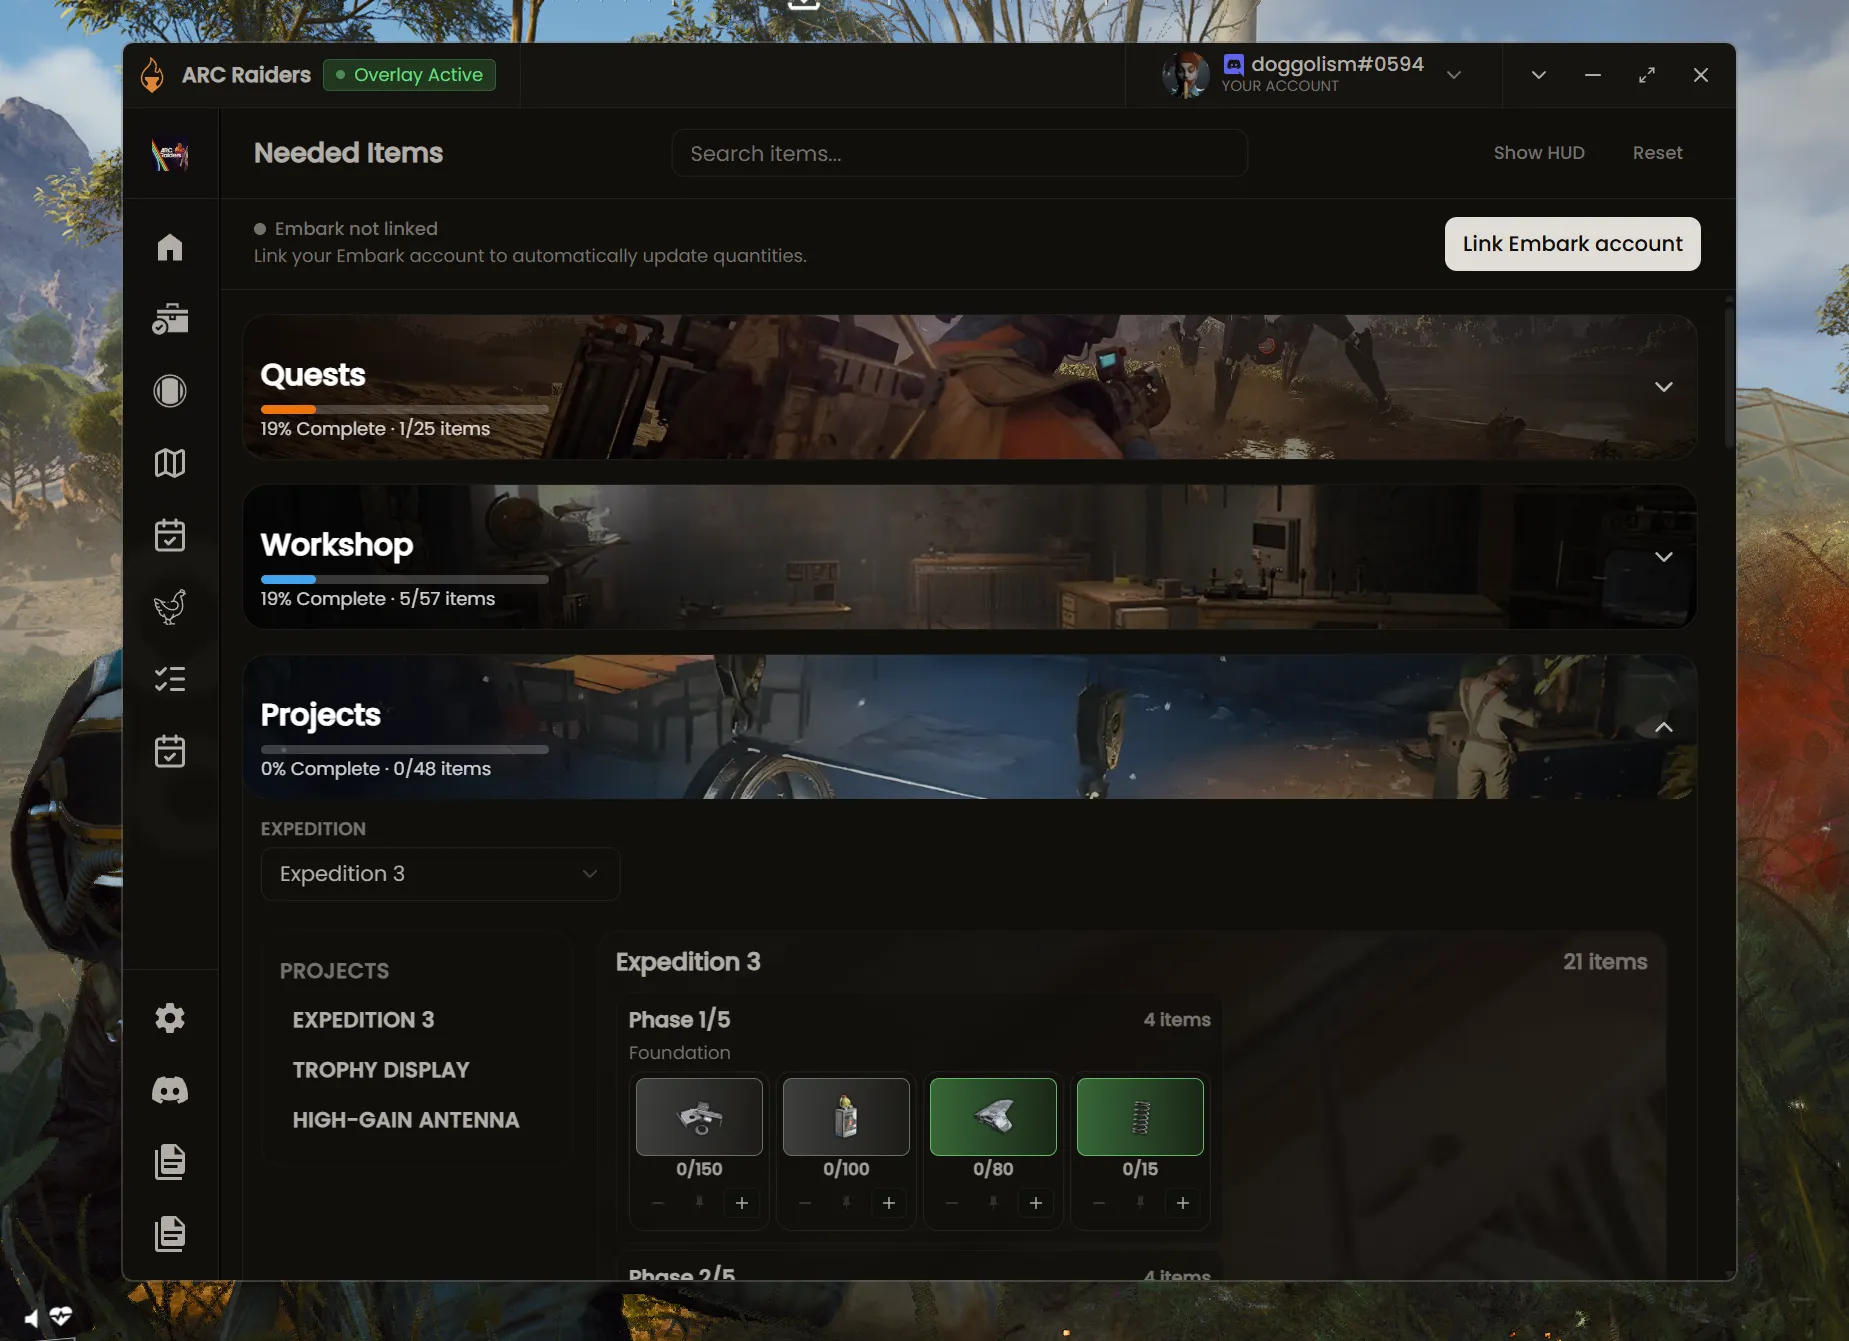
Task: Add one to the 0/15 item
Action: (1183, 1203)
